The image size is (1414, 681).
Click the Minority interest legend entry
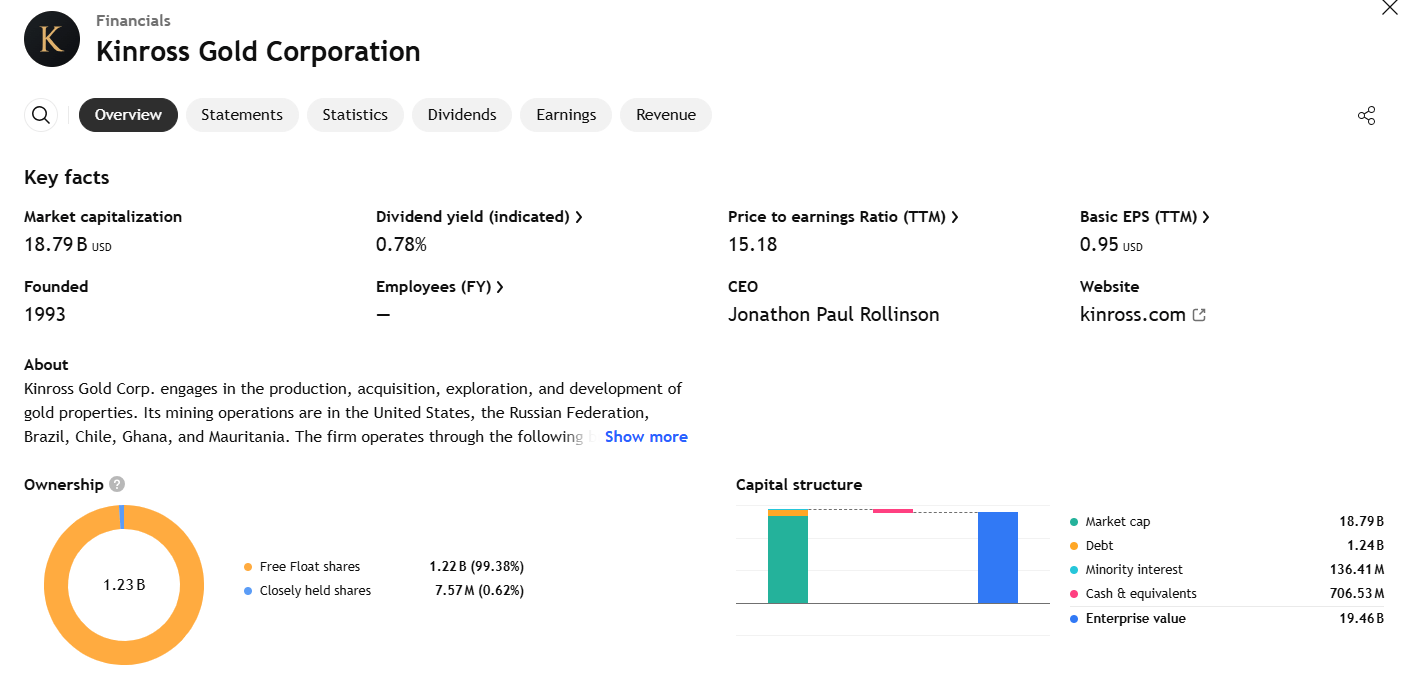[1126, 570]
